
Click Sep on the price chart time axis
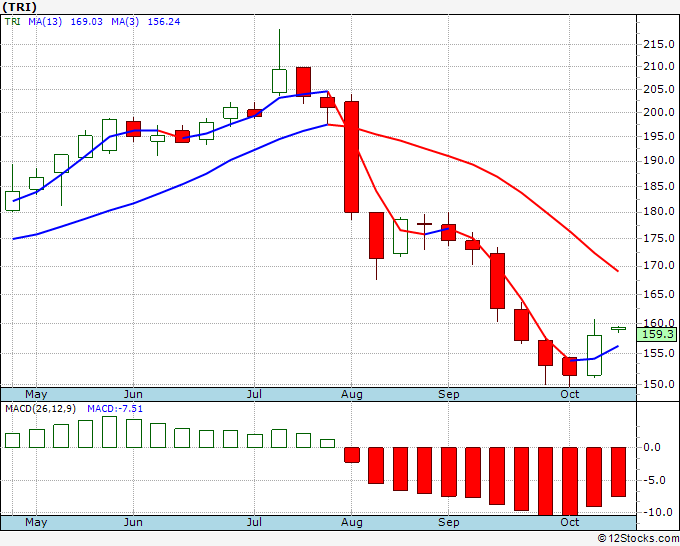448,395
